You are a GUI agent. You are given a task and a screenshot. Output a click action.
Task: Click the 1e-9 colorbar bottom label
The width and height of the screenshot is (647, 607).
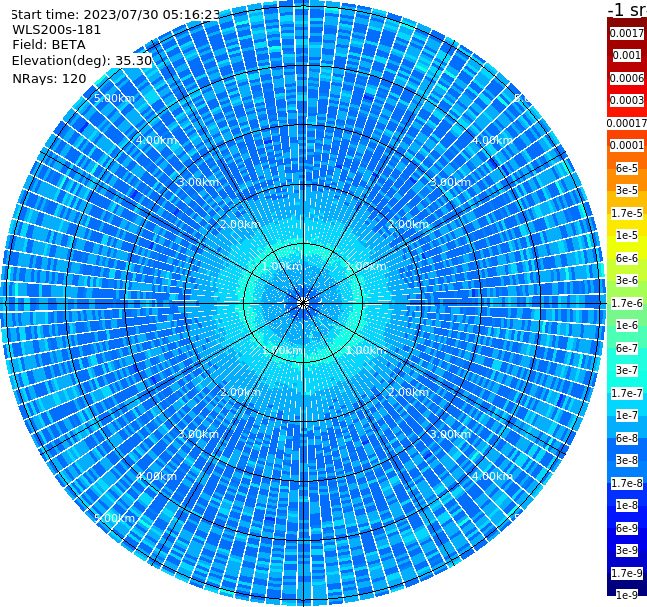point(627,595)
